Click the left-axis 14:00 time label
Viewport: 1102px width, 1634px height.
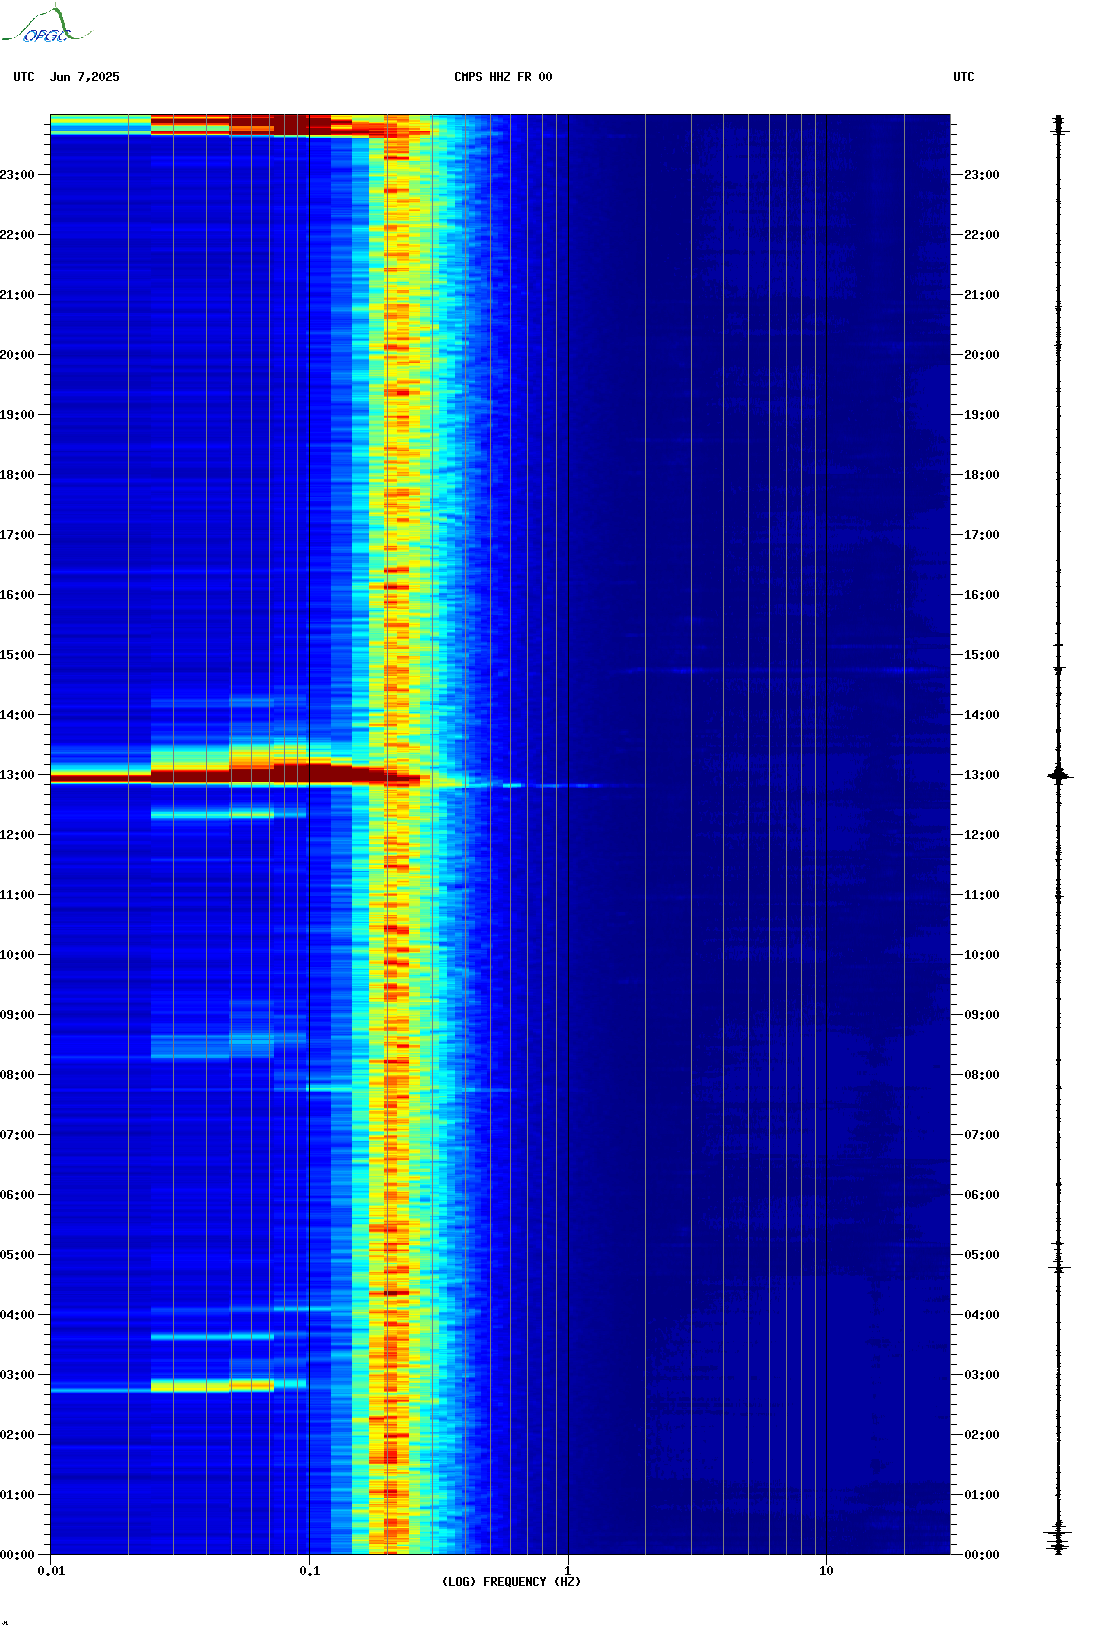[x=17, y=715]
